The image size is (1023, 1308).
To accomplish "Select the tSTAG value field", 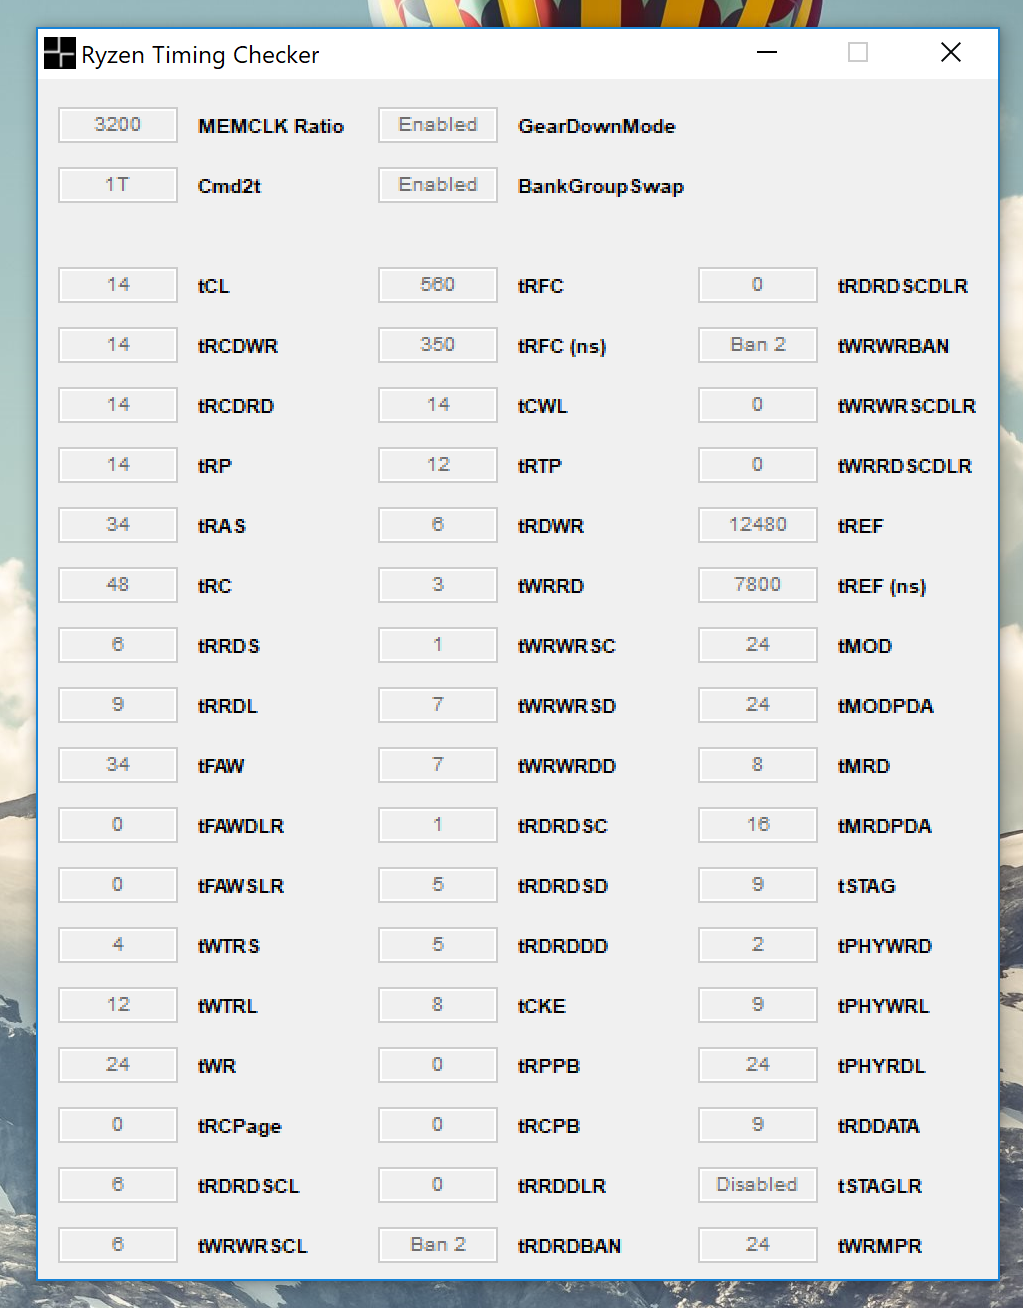I will [x=758, y=885].
